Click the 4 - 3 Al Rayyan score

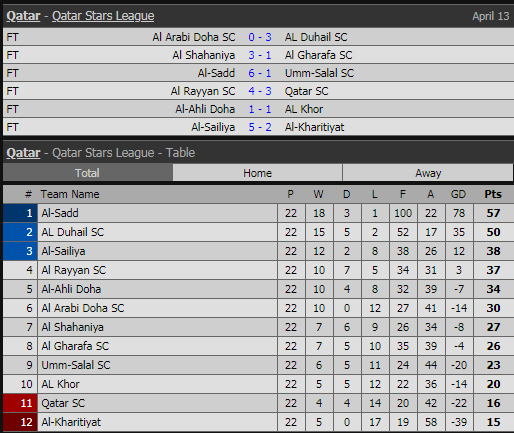click(x=260, y=91)
